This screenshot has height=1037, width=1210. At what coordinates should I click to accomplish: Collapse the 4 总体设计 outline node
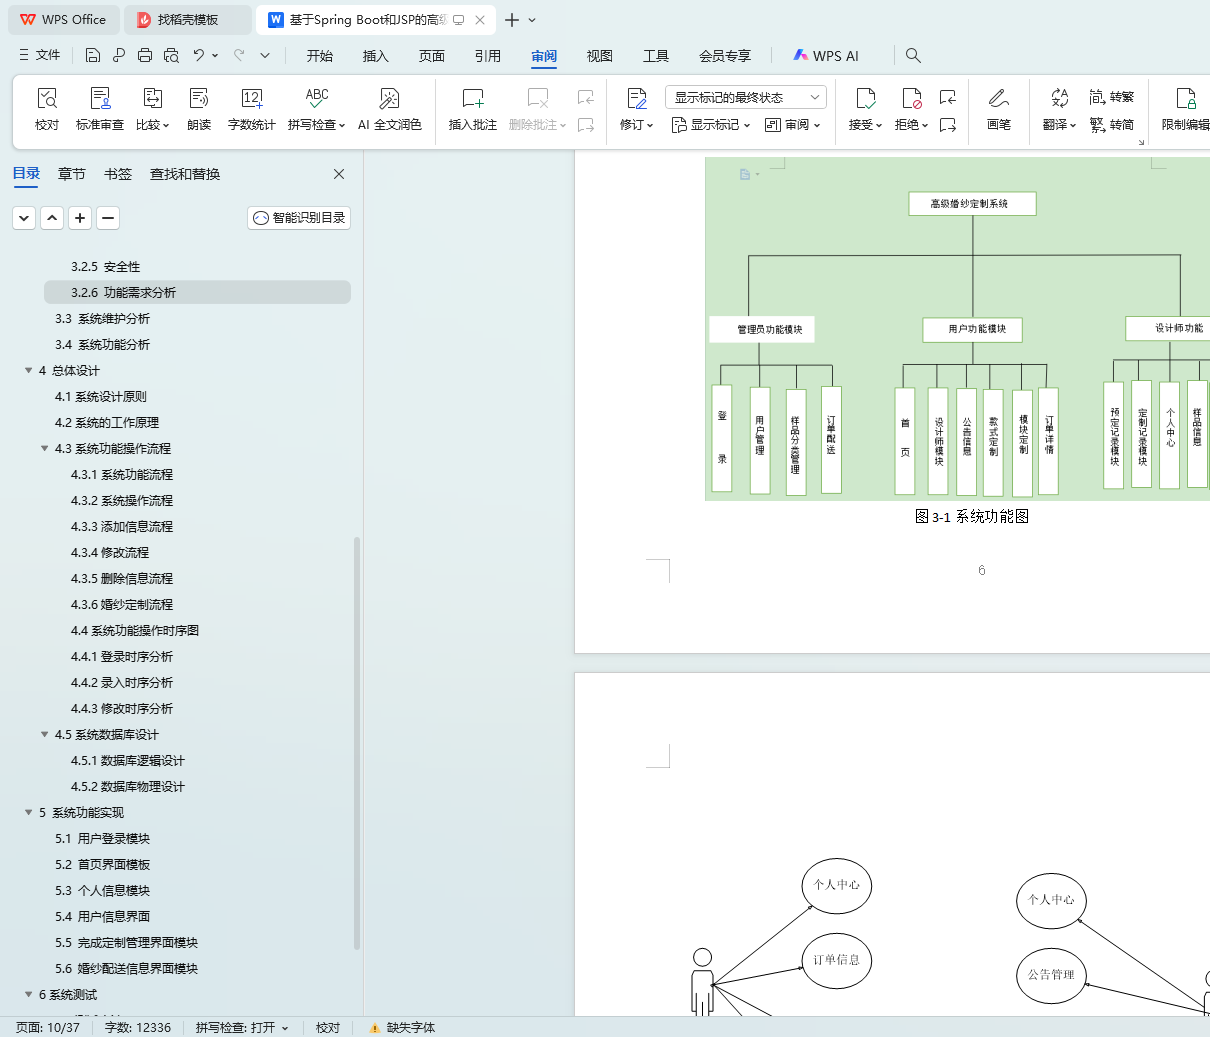[29, 370]
